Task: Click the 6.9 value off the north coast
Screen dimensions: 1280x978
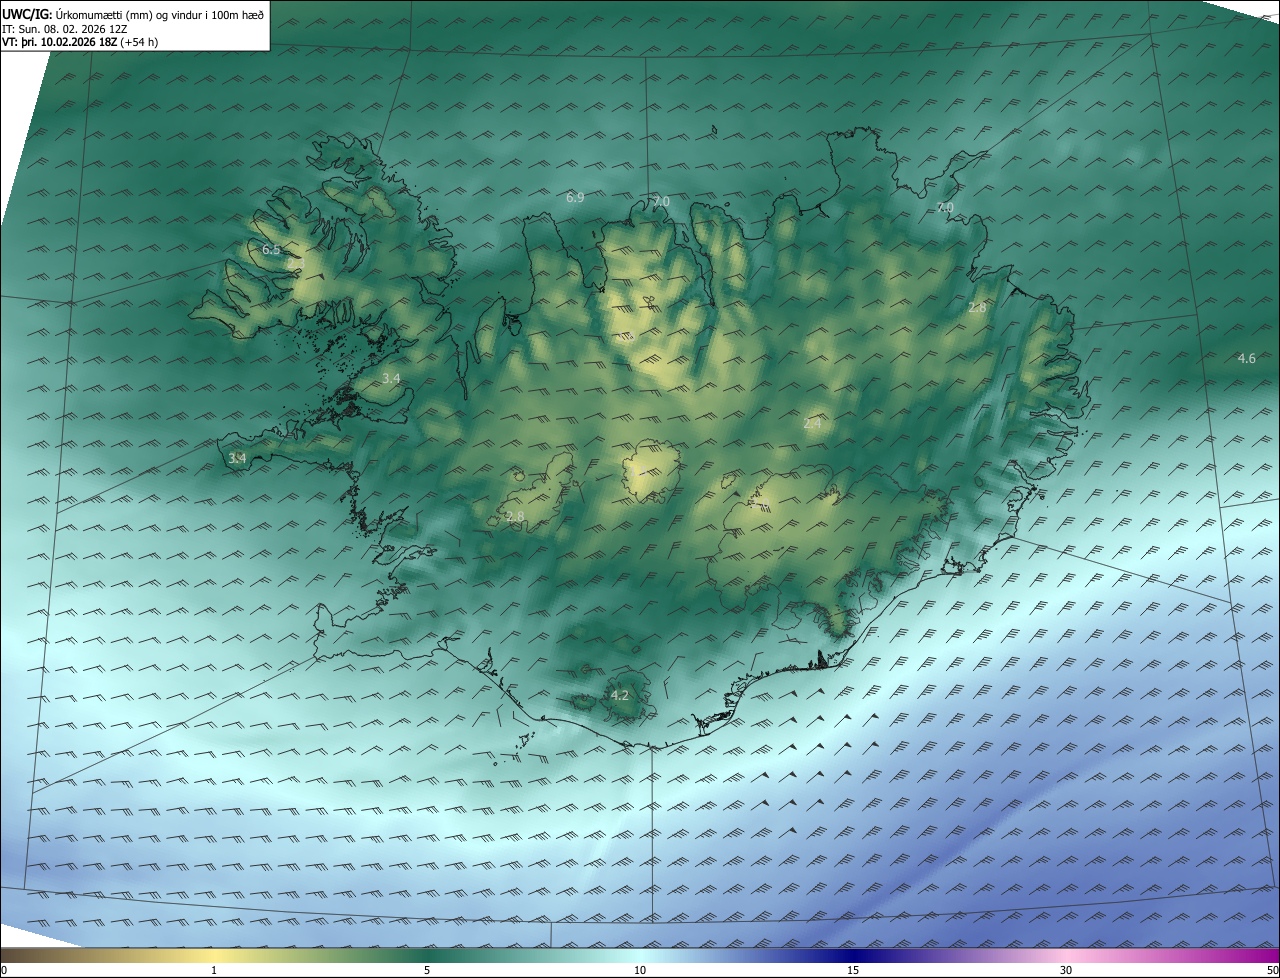Action: click(575, 198)
